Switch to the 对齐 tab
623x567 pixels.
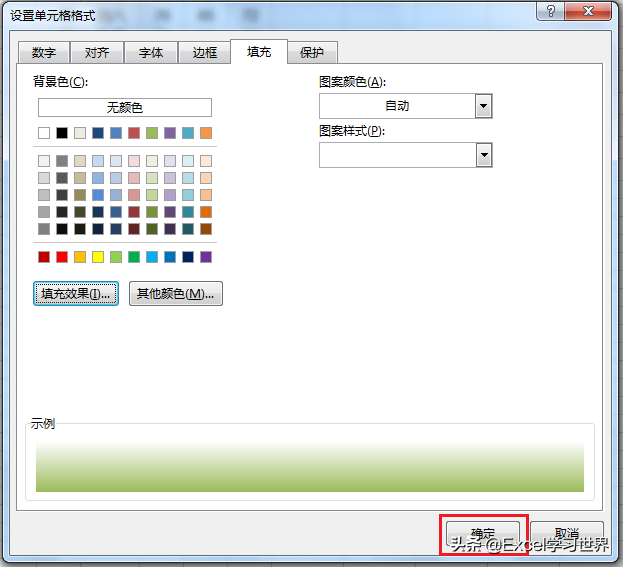pyautogui.click(x=97, y=52)
